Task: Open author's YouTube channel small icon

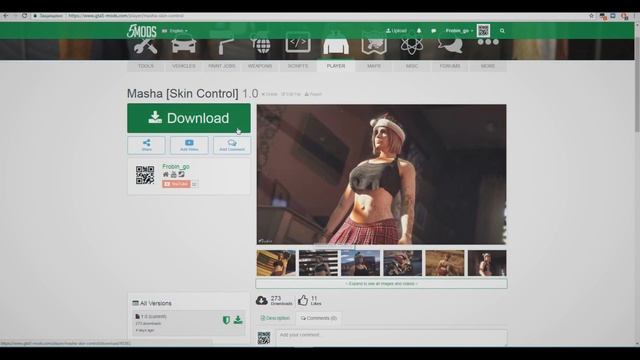Action: [173, 175]
